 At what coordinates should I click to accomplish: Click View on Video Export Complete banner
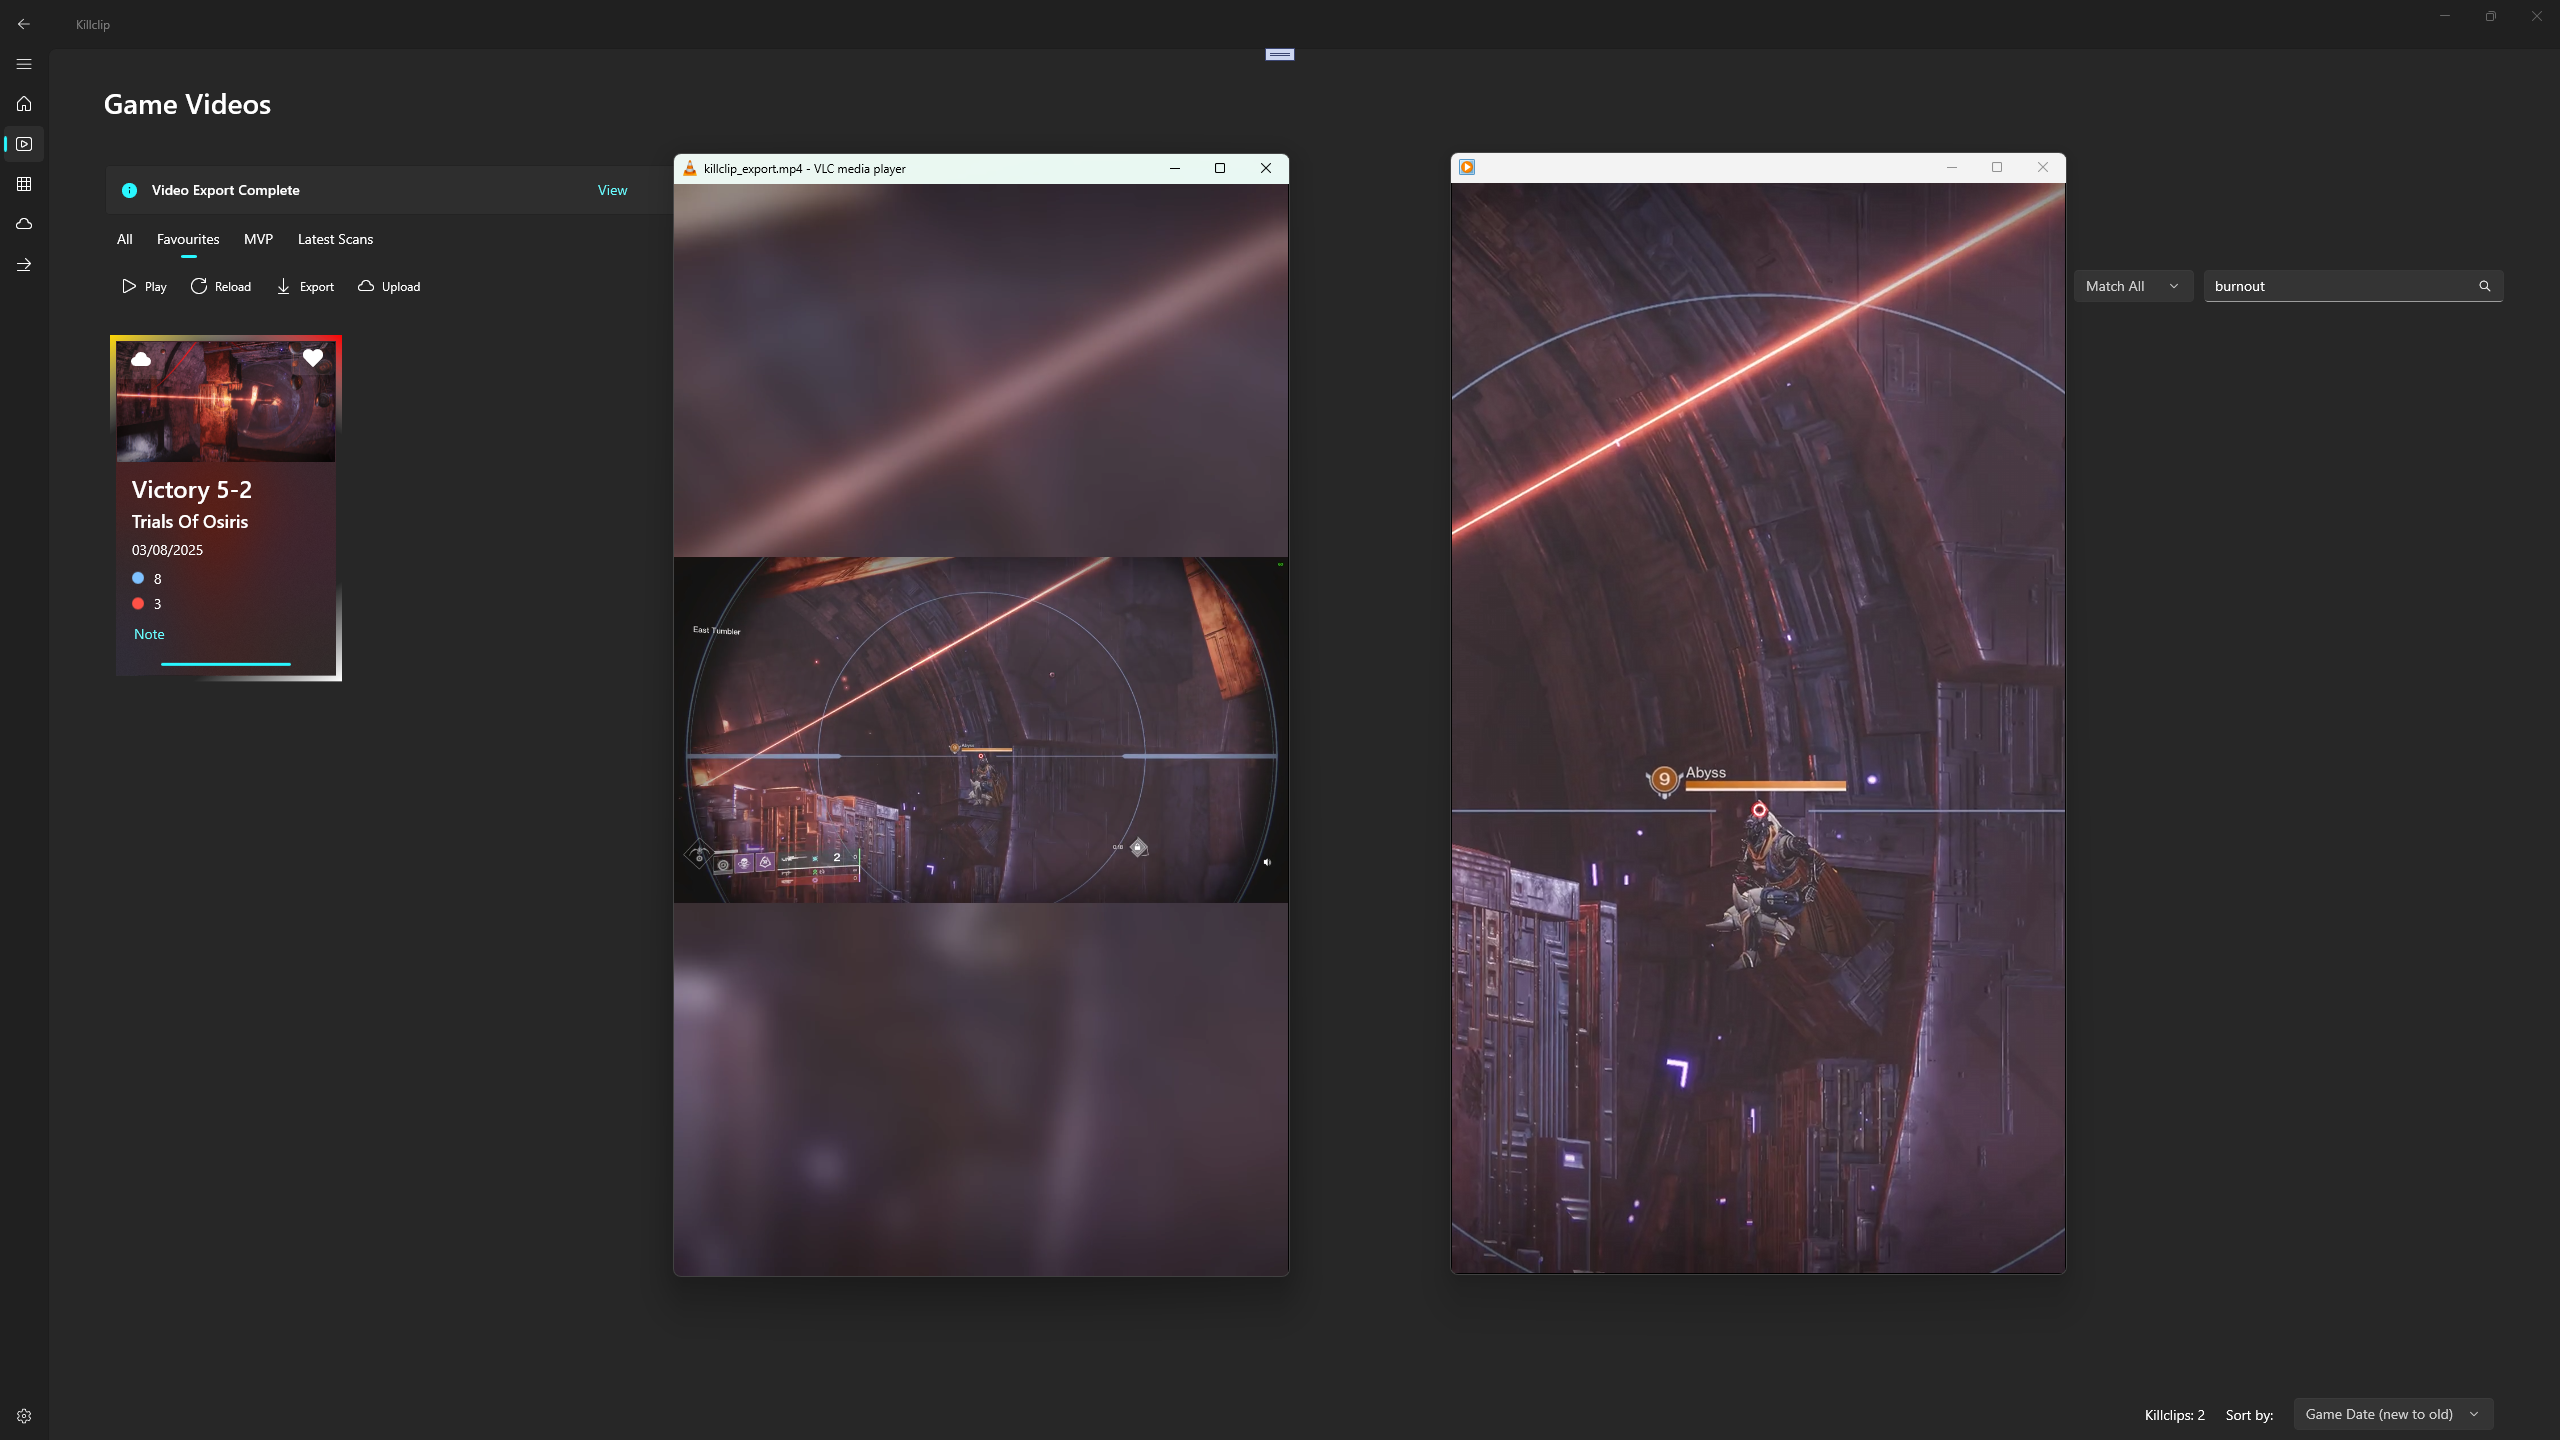611,190
